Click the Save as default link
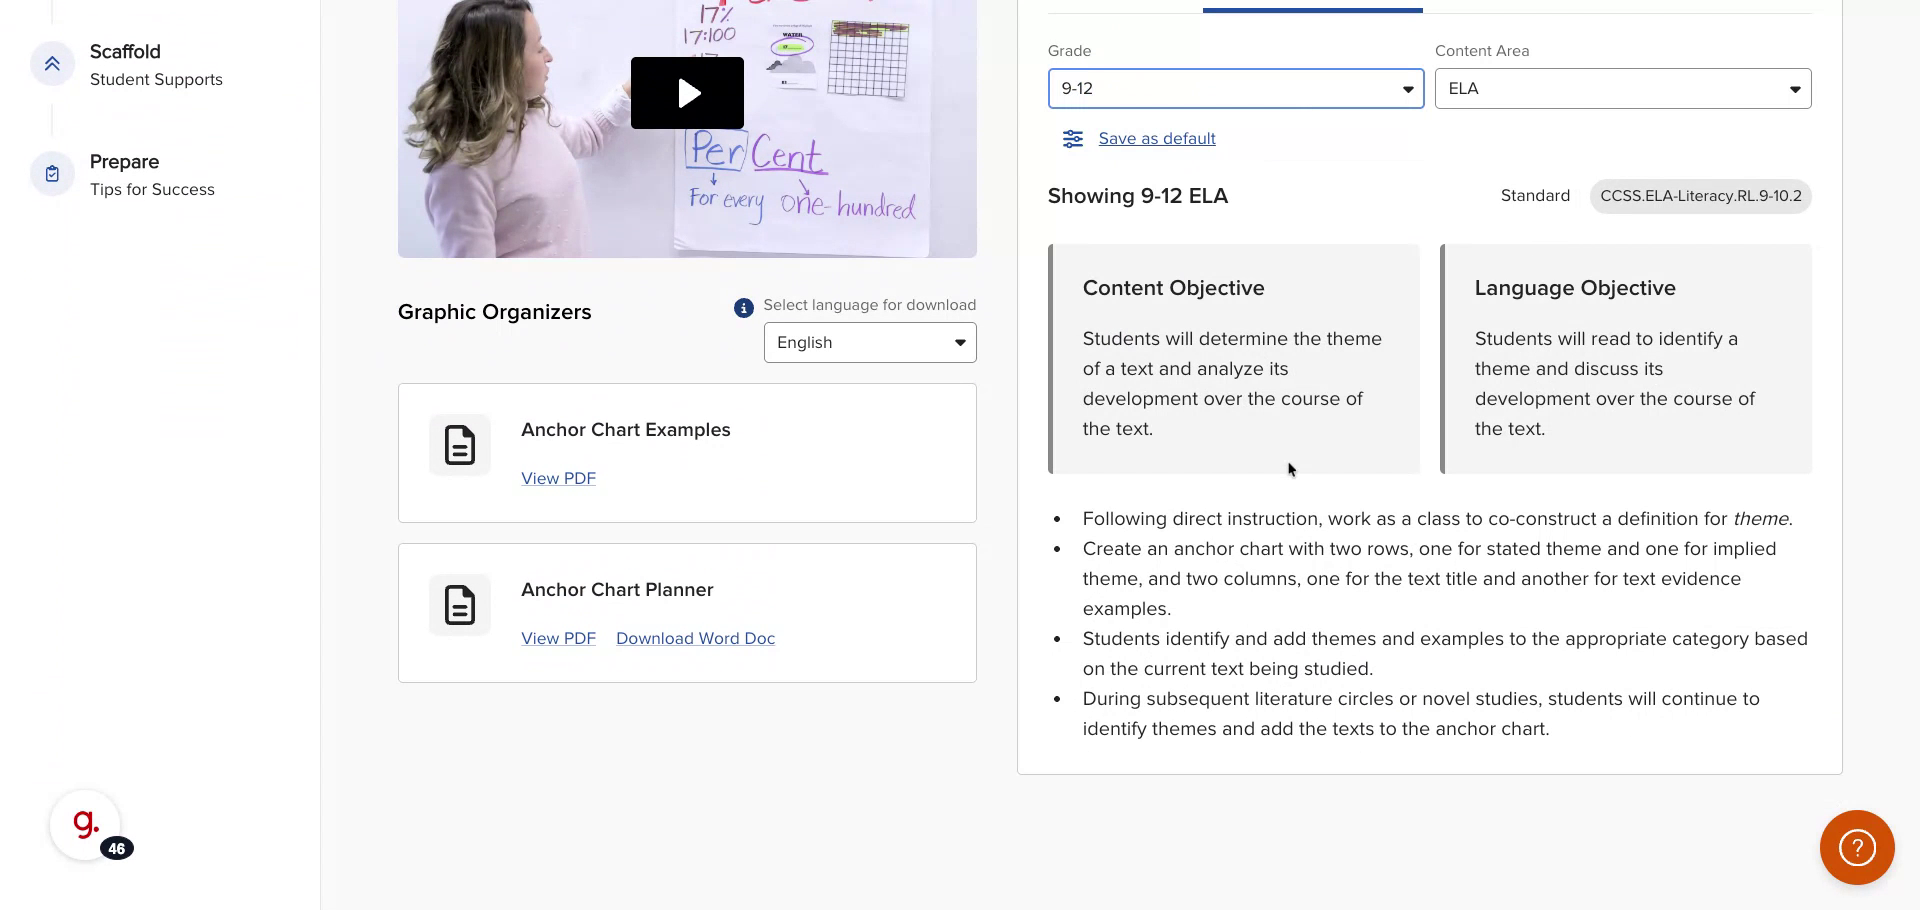This screenshot has width=1920, height=910. [1156, 138]
